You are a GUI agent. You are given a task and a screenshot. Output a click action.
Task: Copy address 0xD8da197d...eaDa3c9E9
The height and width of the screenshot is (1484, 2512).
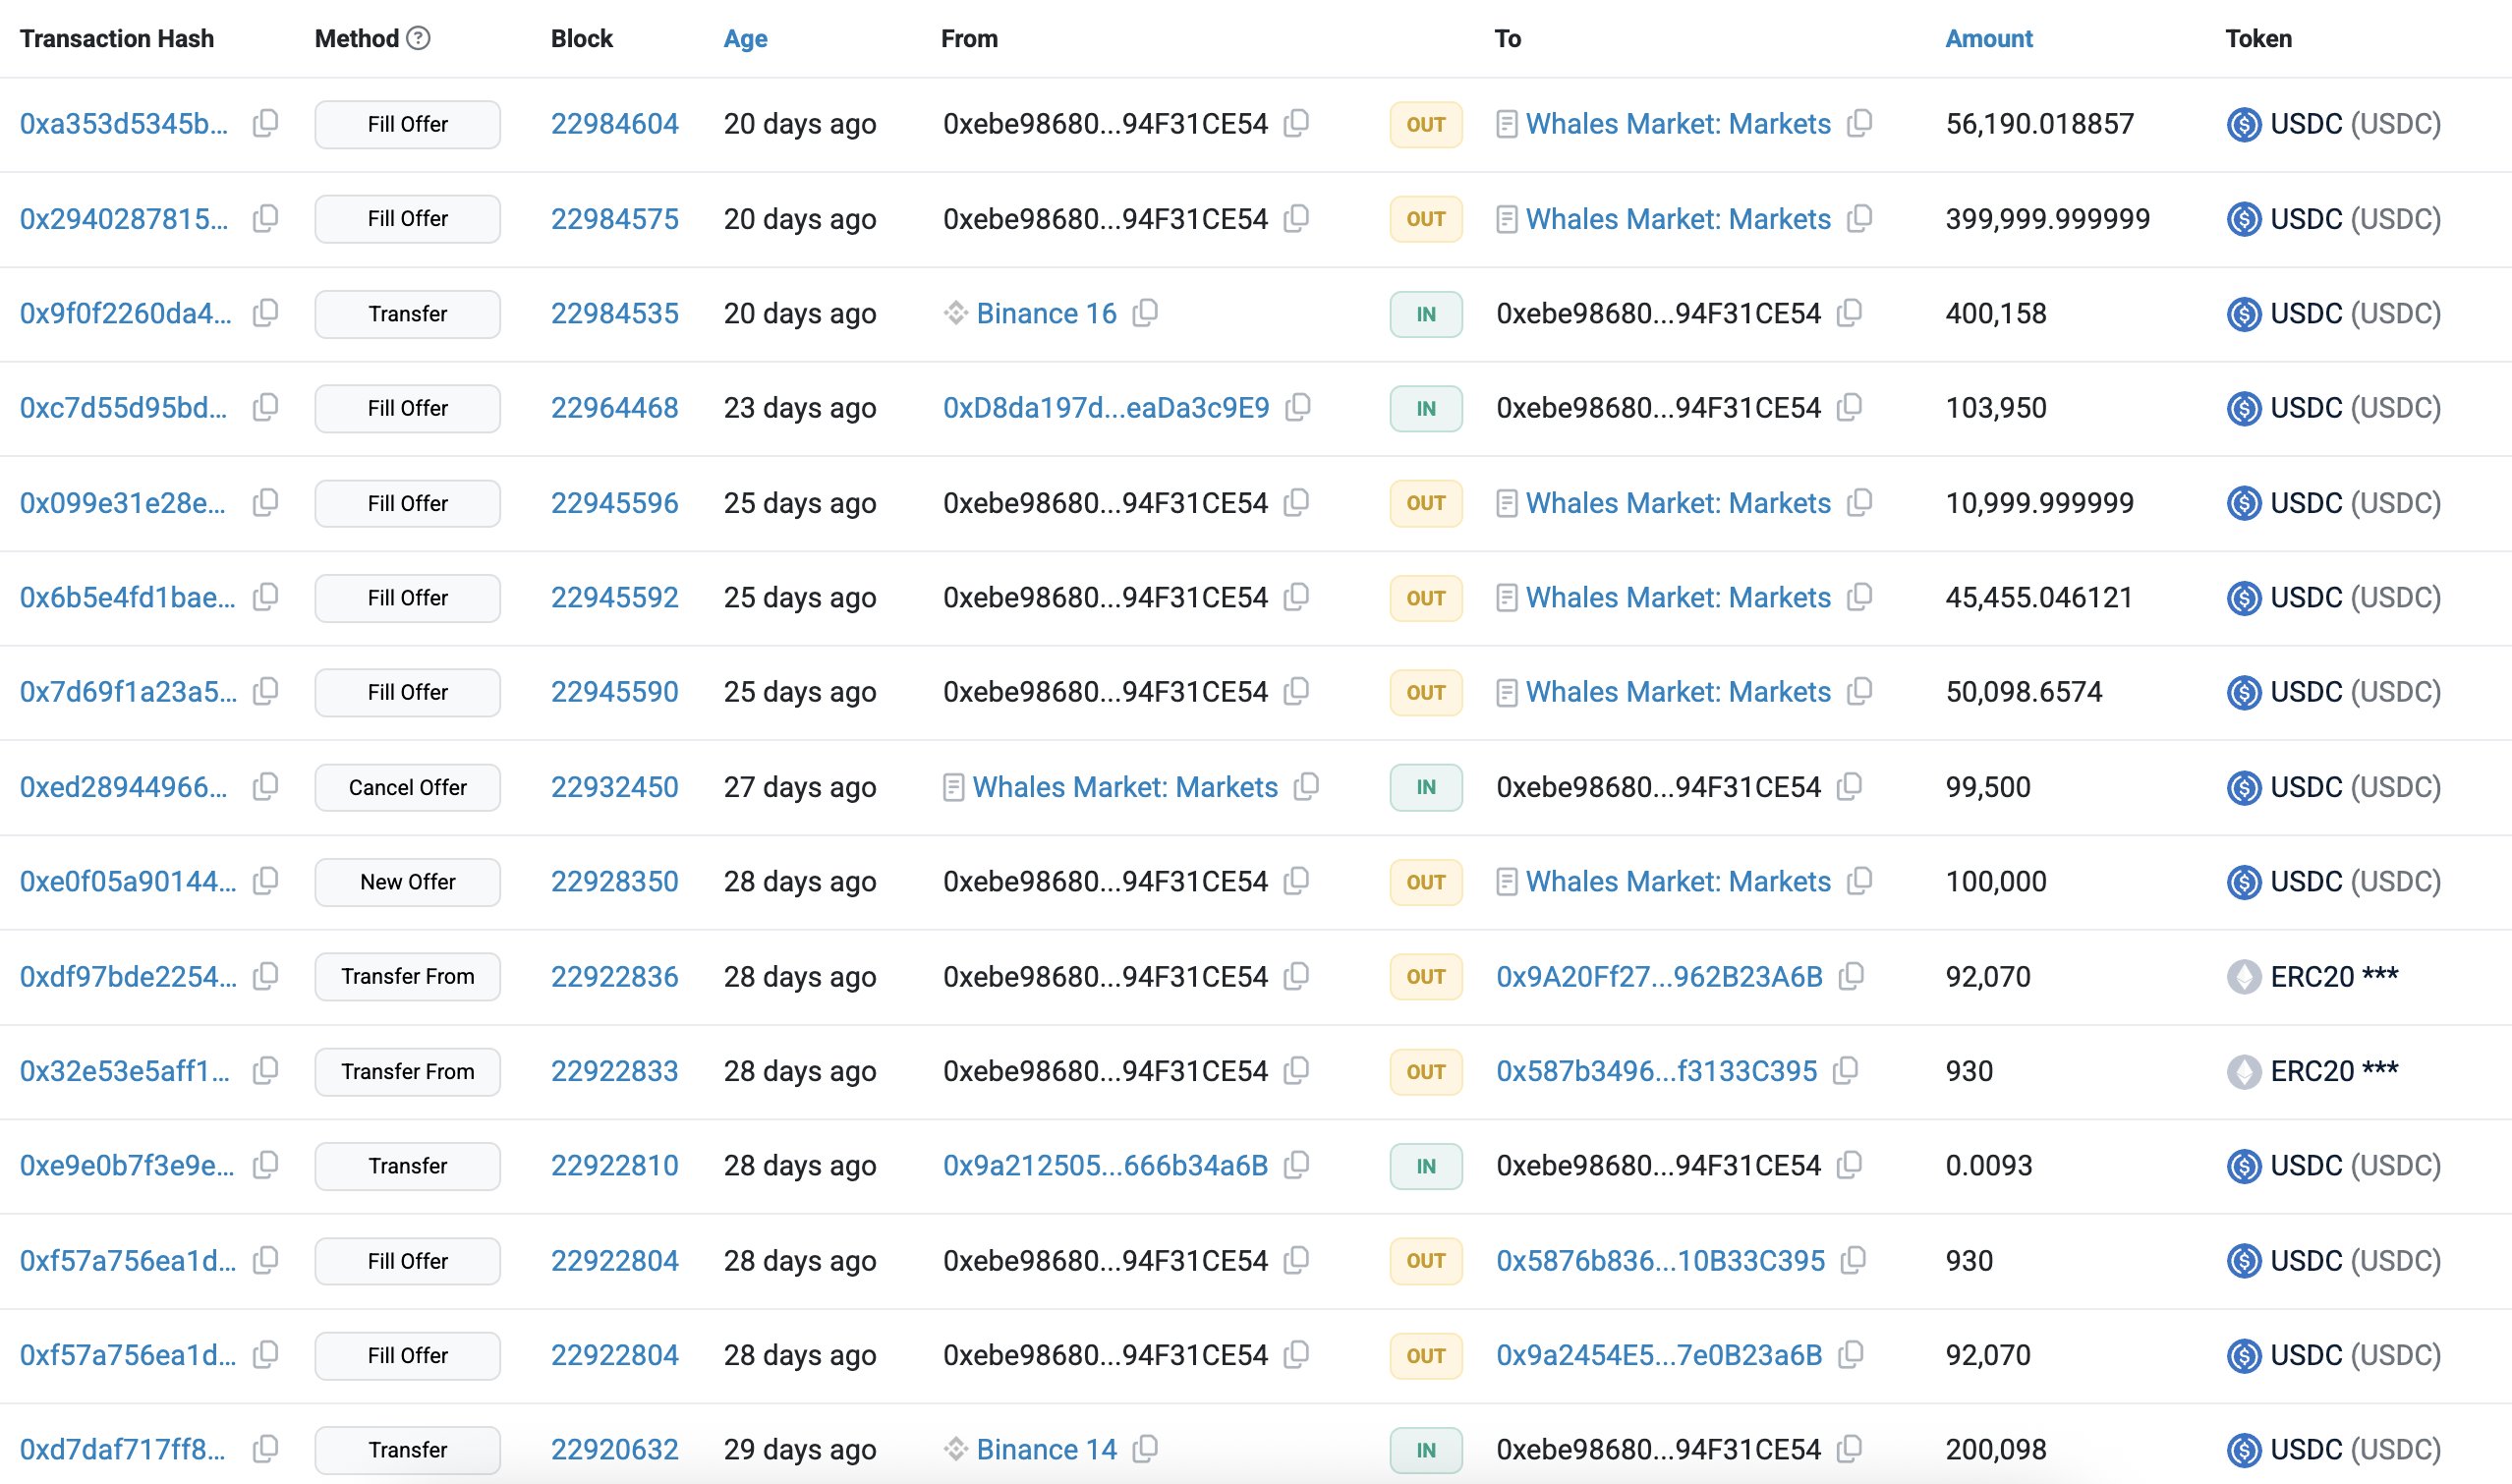(x=1297, y=408)
